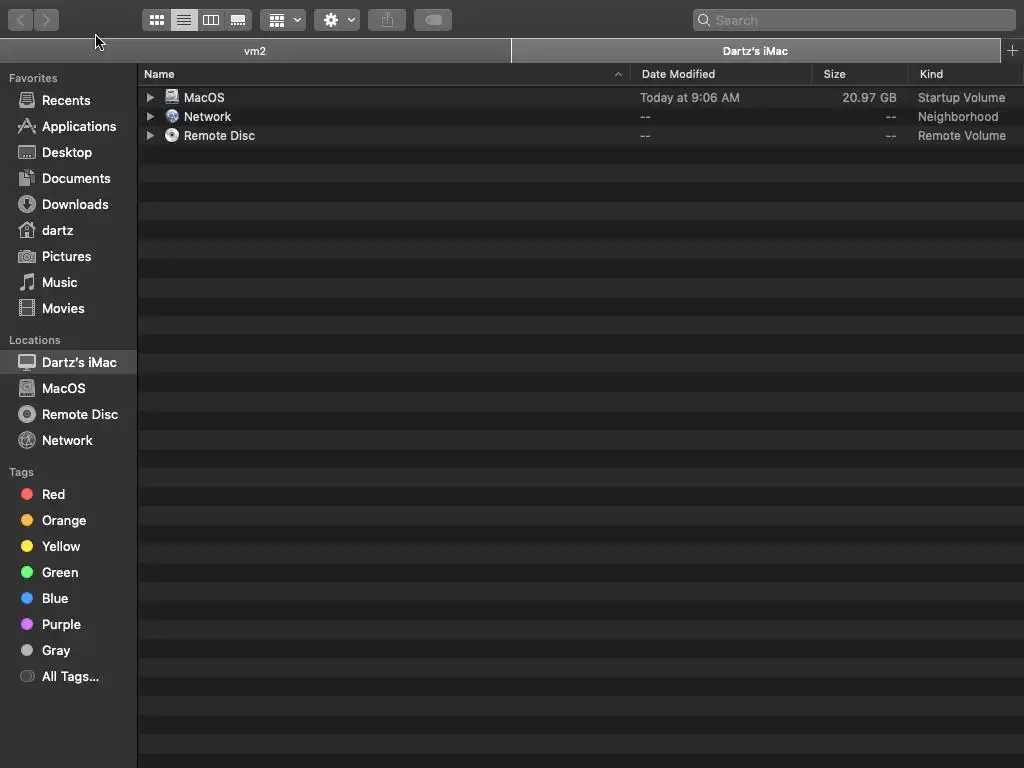Switch to column view
The height and width of the screenshot is (768, 1024).
point(211,20)
